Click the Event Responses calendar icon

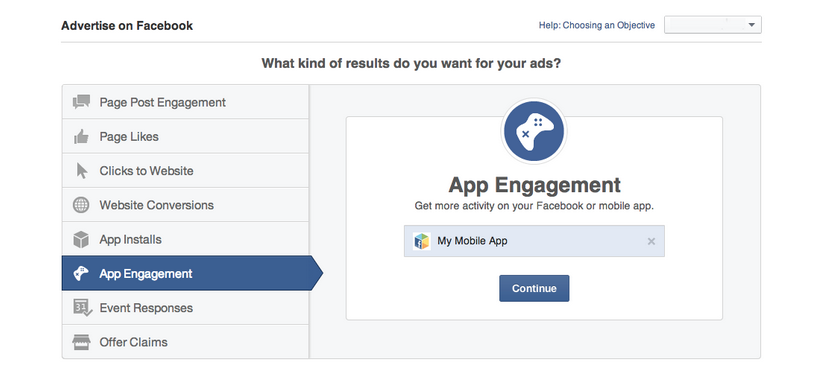pyautogui.click(x=82, y=308)
